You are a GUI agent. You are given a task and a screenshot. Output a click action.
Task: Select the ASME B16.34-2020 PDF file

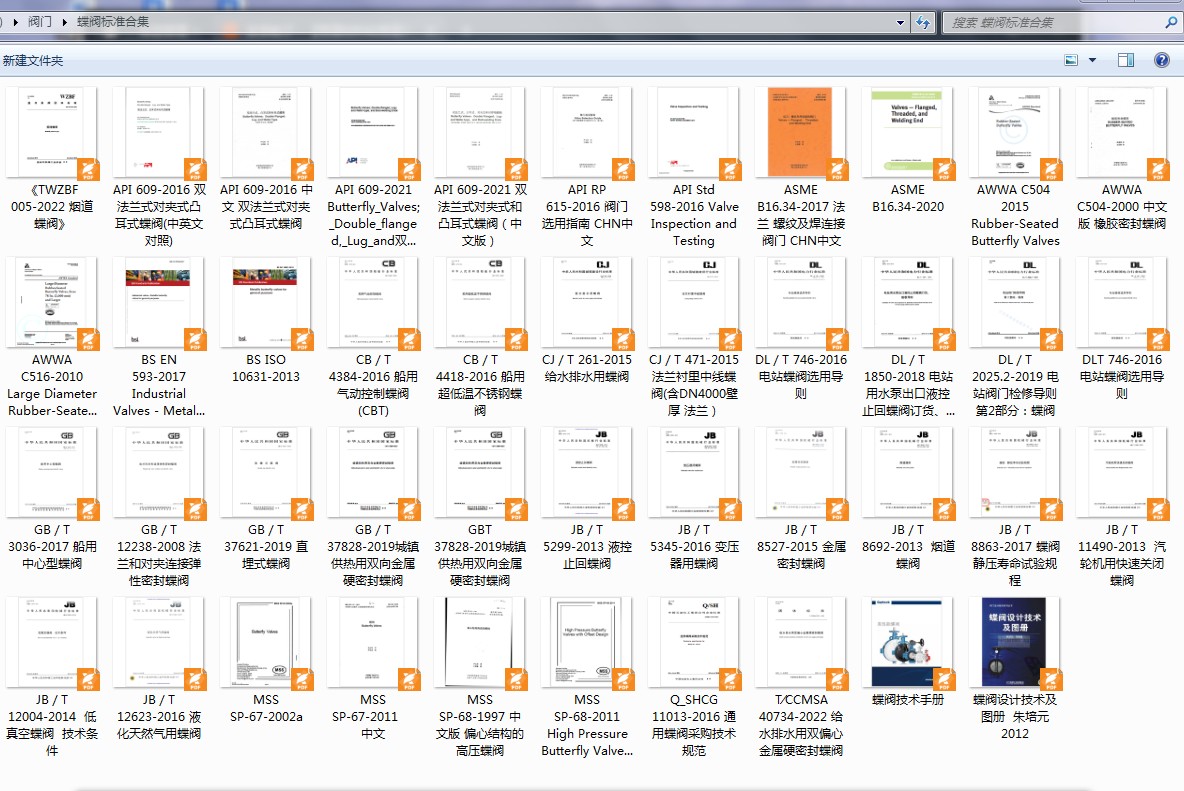[x=908, y=151]
